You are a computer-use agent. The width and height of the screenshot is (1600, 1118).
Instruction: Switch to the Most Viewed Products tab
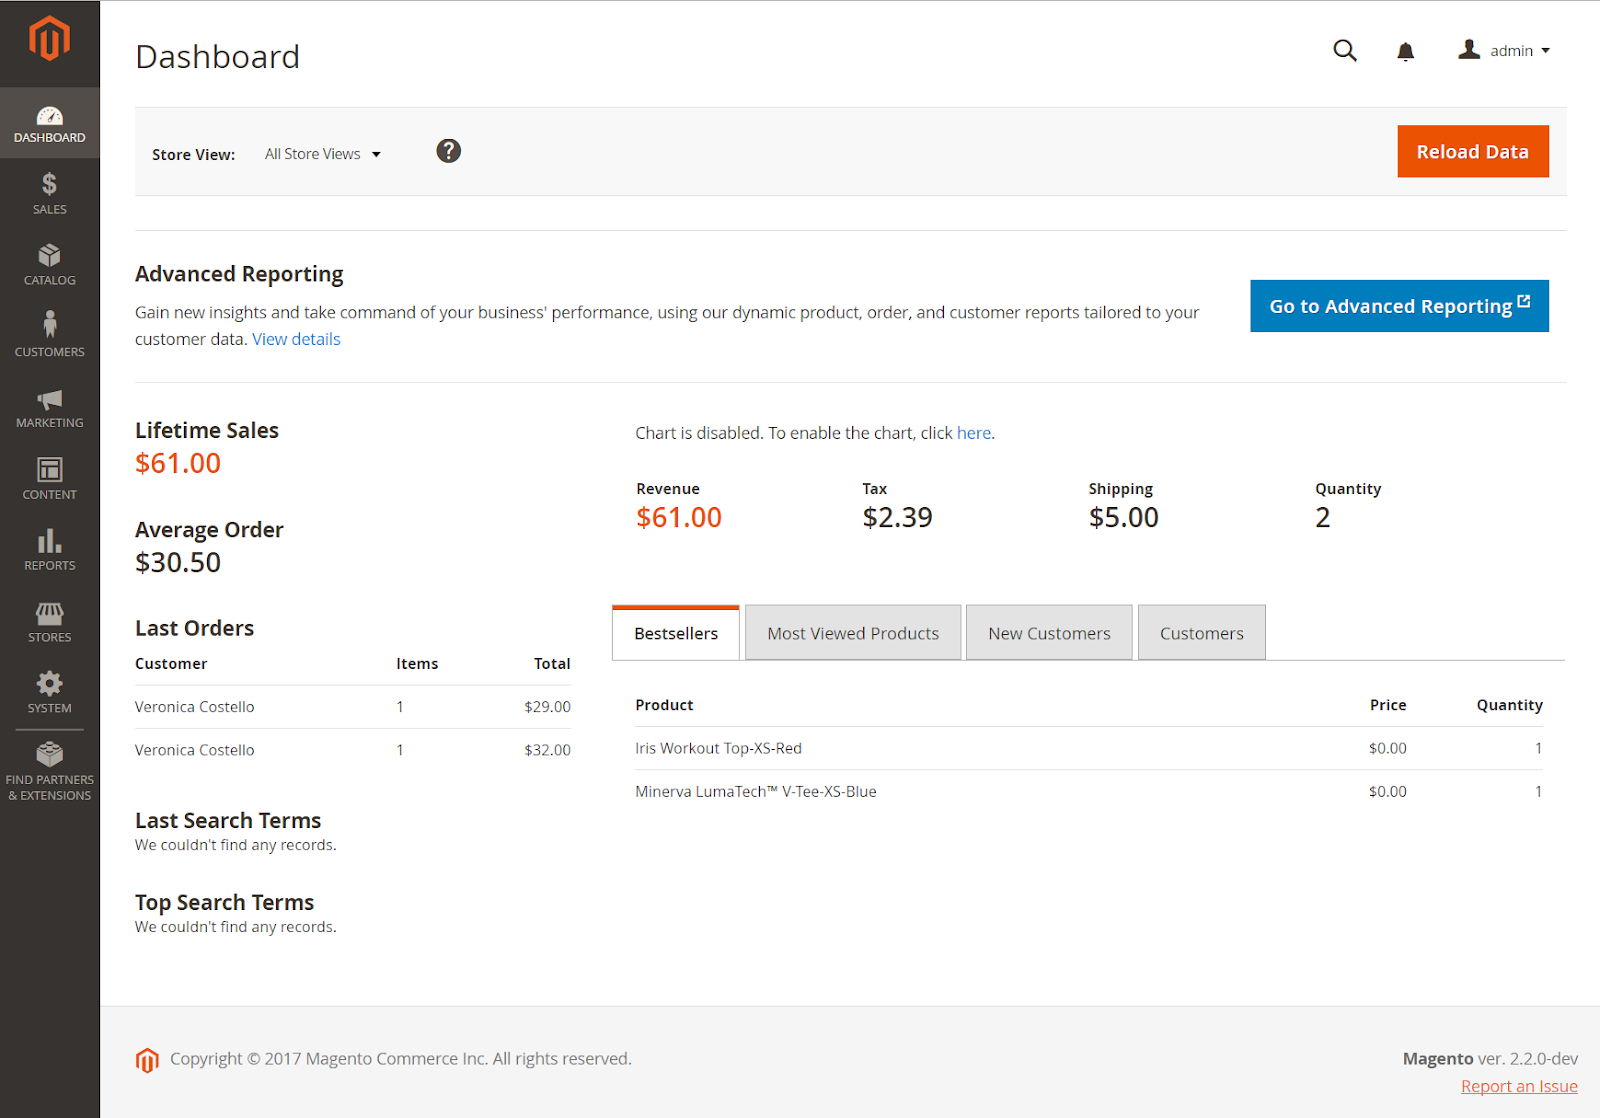852,632
